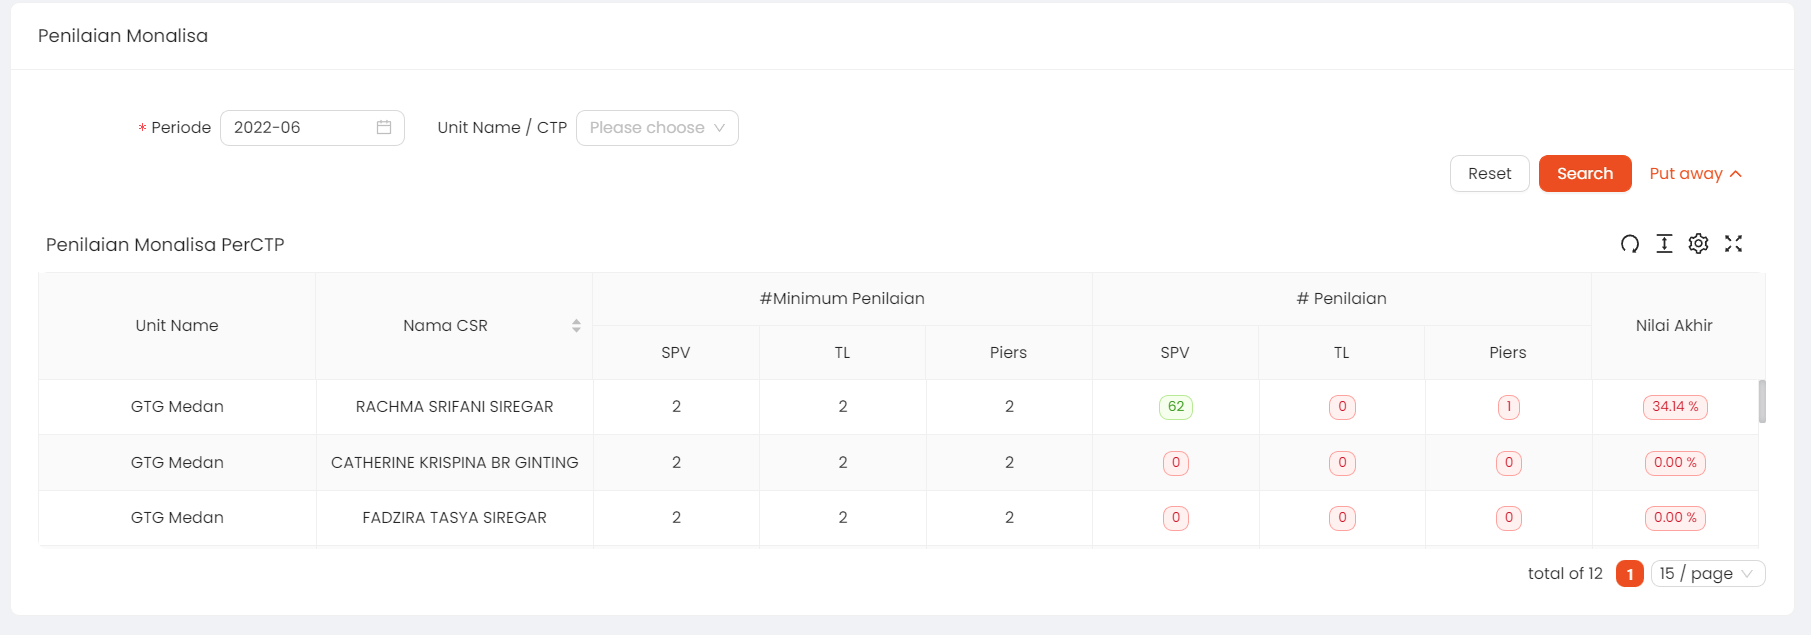Click the #Minimum Penilaian column header
This screenshot has height=635, width=1811.
pyautogui.click(x=842, y=298)
